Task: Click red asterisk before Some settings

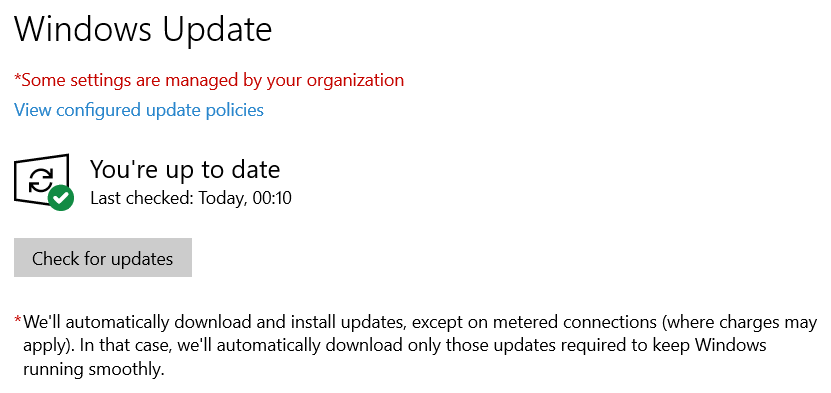Action: coord(17,78)
